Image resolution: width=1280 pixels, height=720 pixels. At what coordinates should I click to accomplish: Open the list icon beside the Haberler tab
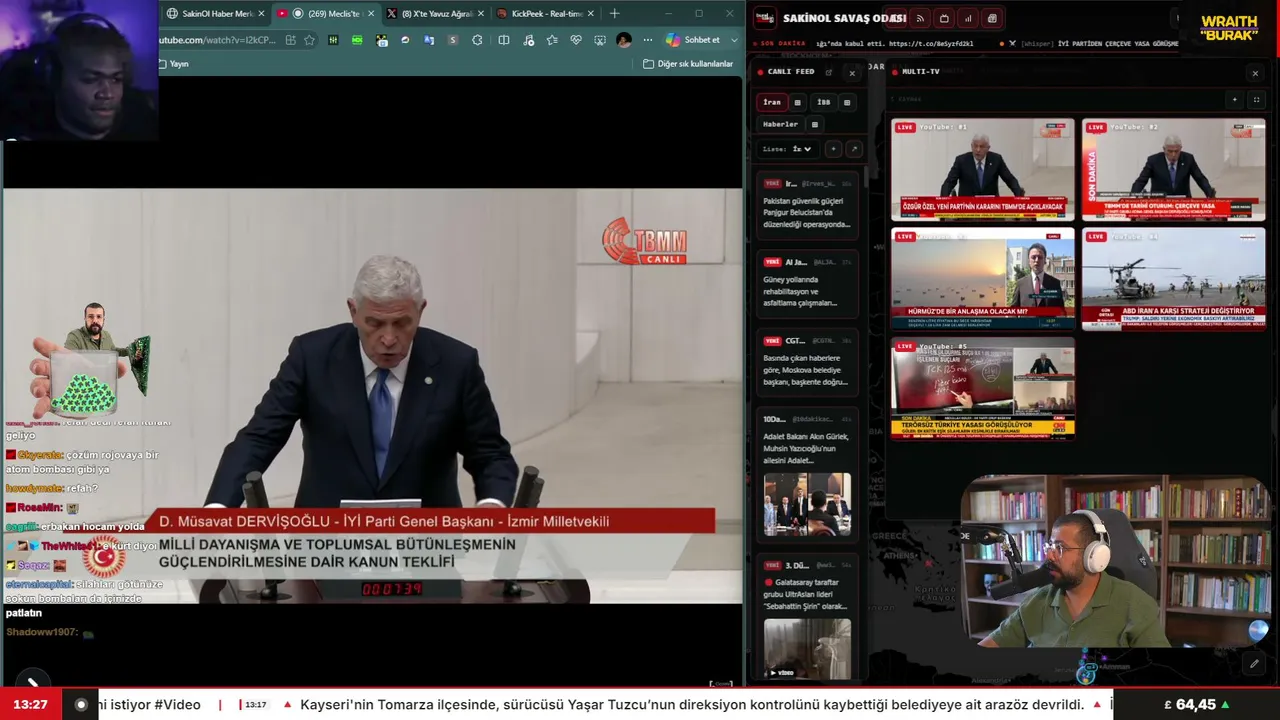[x=815, y=125]
